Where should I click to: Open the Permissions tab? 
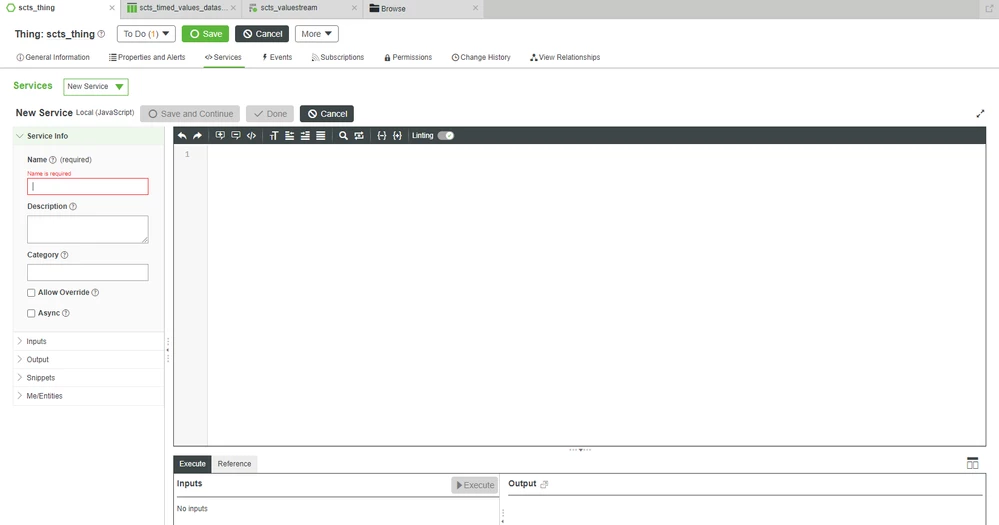pyautogui.click(x=408, y=57)
